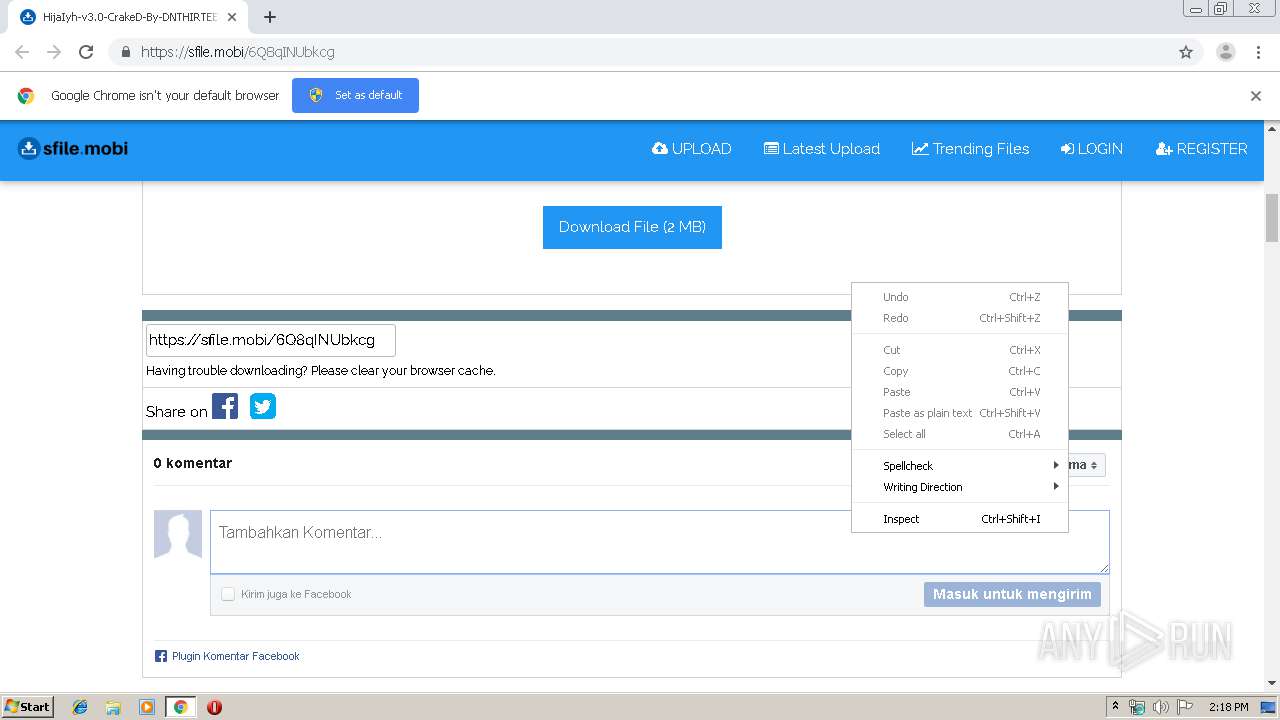
Task: Expand Spellcheck submenu
Action: pos(960,466)
